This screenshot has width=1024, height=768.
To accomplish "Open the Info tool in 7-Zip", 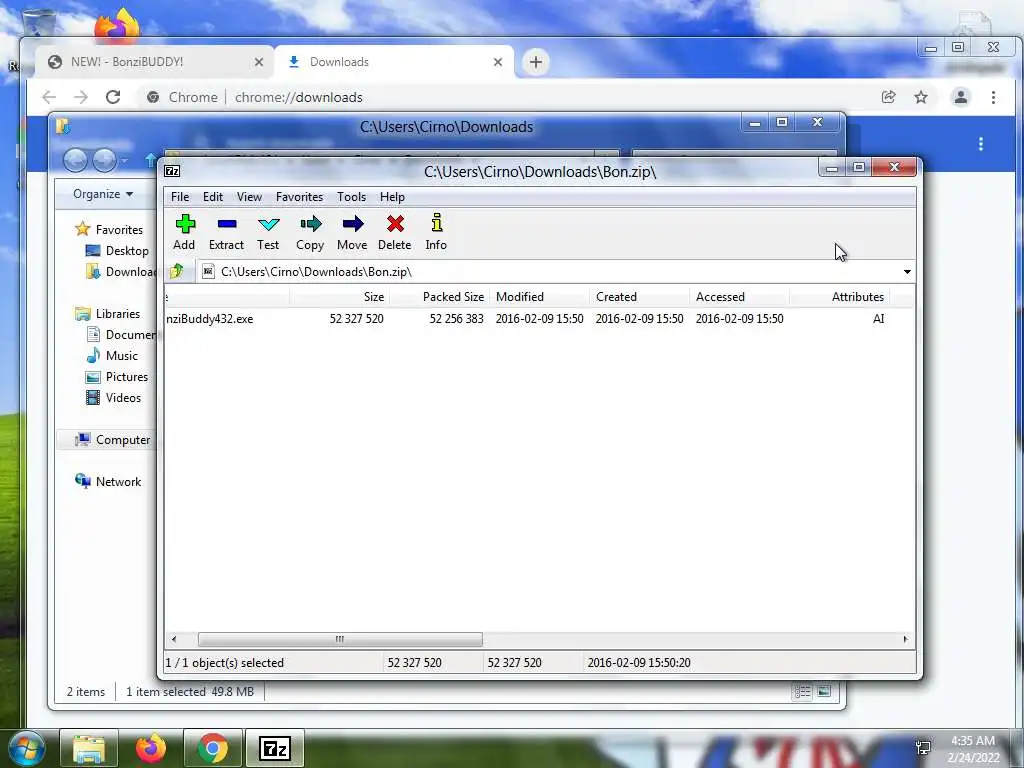I will (436, 232).
